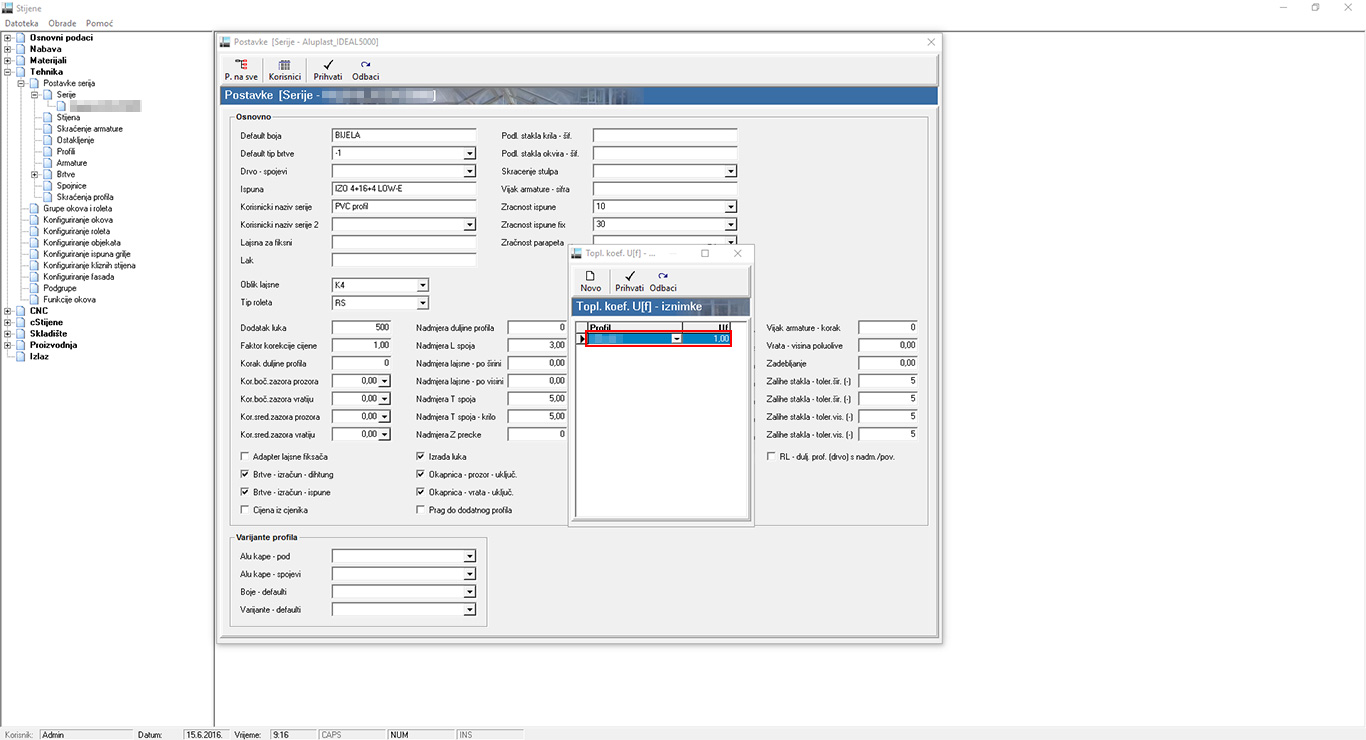Open 'Konfiguriranje okova' tree node
The width and height of the screenshot is (1366, 740).
pyautogui.click(x=78, y=220)
